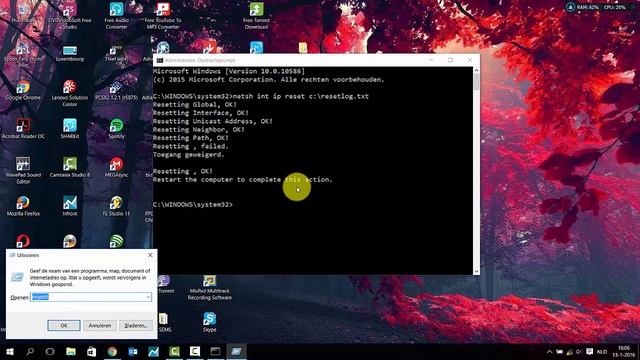The height and width of the screenshot is (360, 640).
Task: Click the NLD language indicator
Action: (x=602, y=352)
